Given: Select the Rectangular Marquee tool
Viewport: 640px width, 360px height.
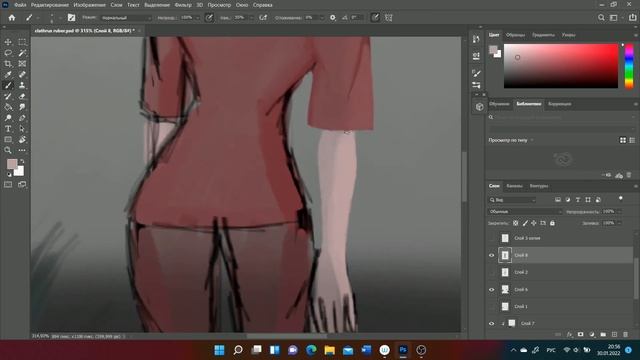Looking at the screenshot, I should (22, 42).
